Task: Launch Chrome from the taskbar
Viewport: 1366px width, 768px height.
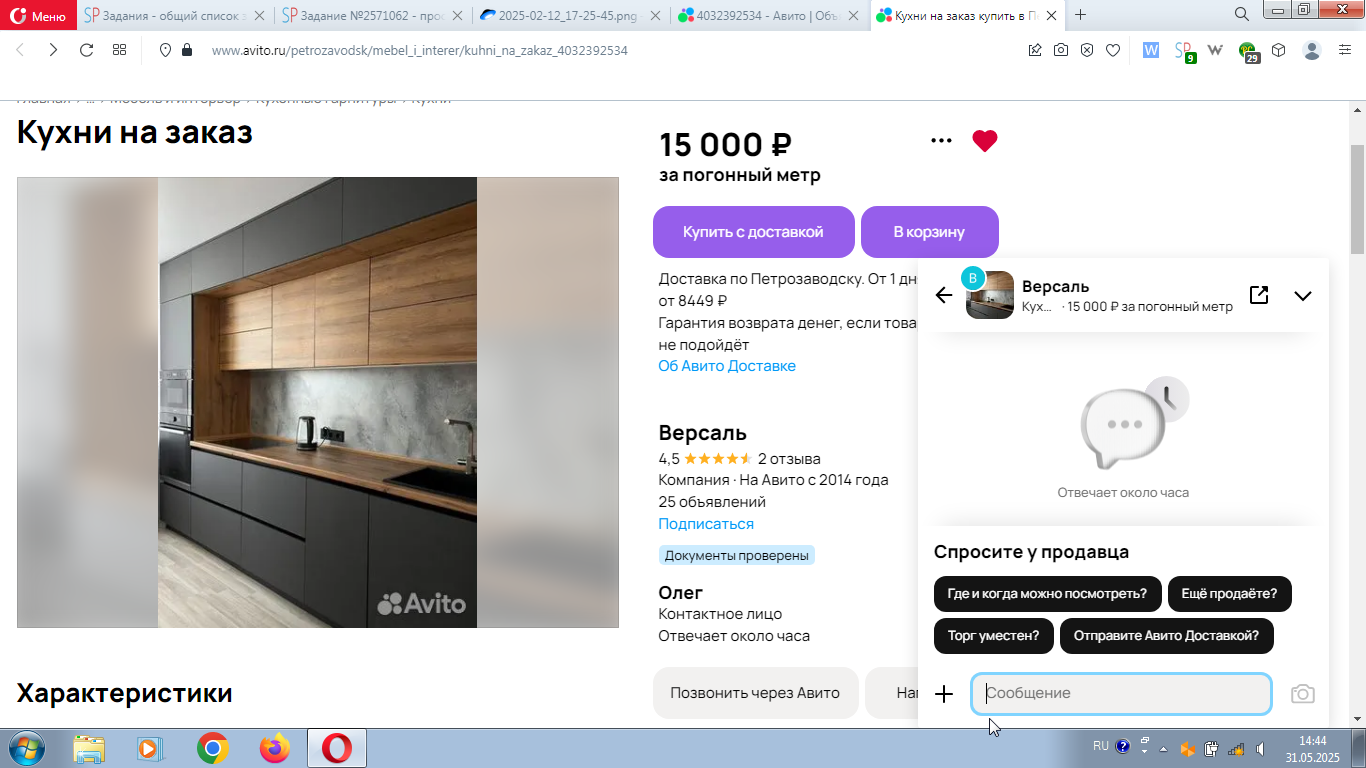Action: tap(212, 748)
